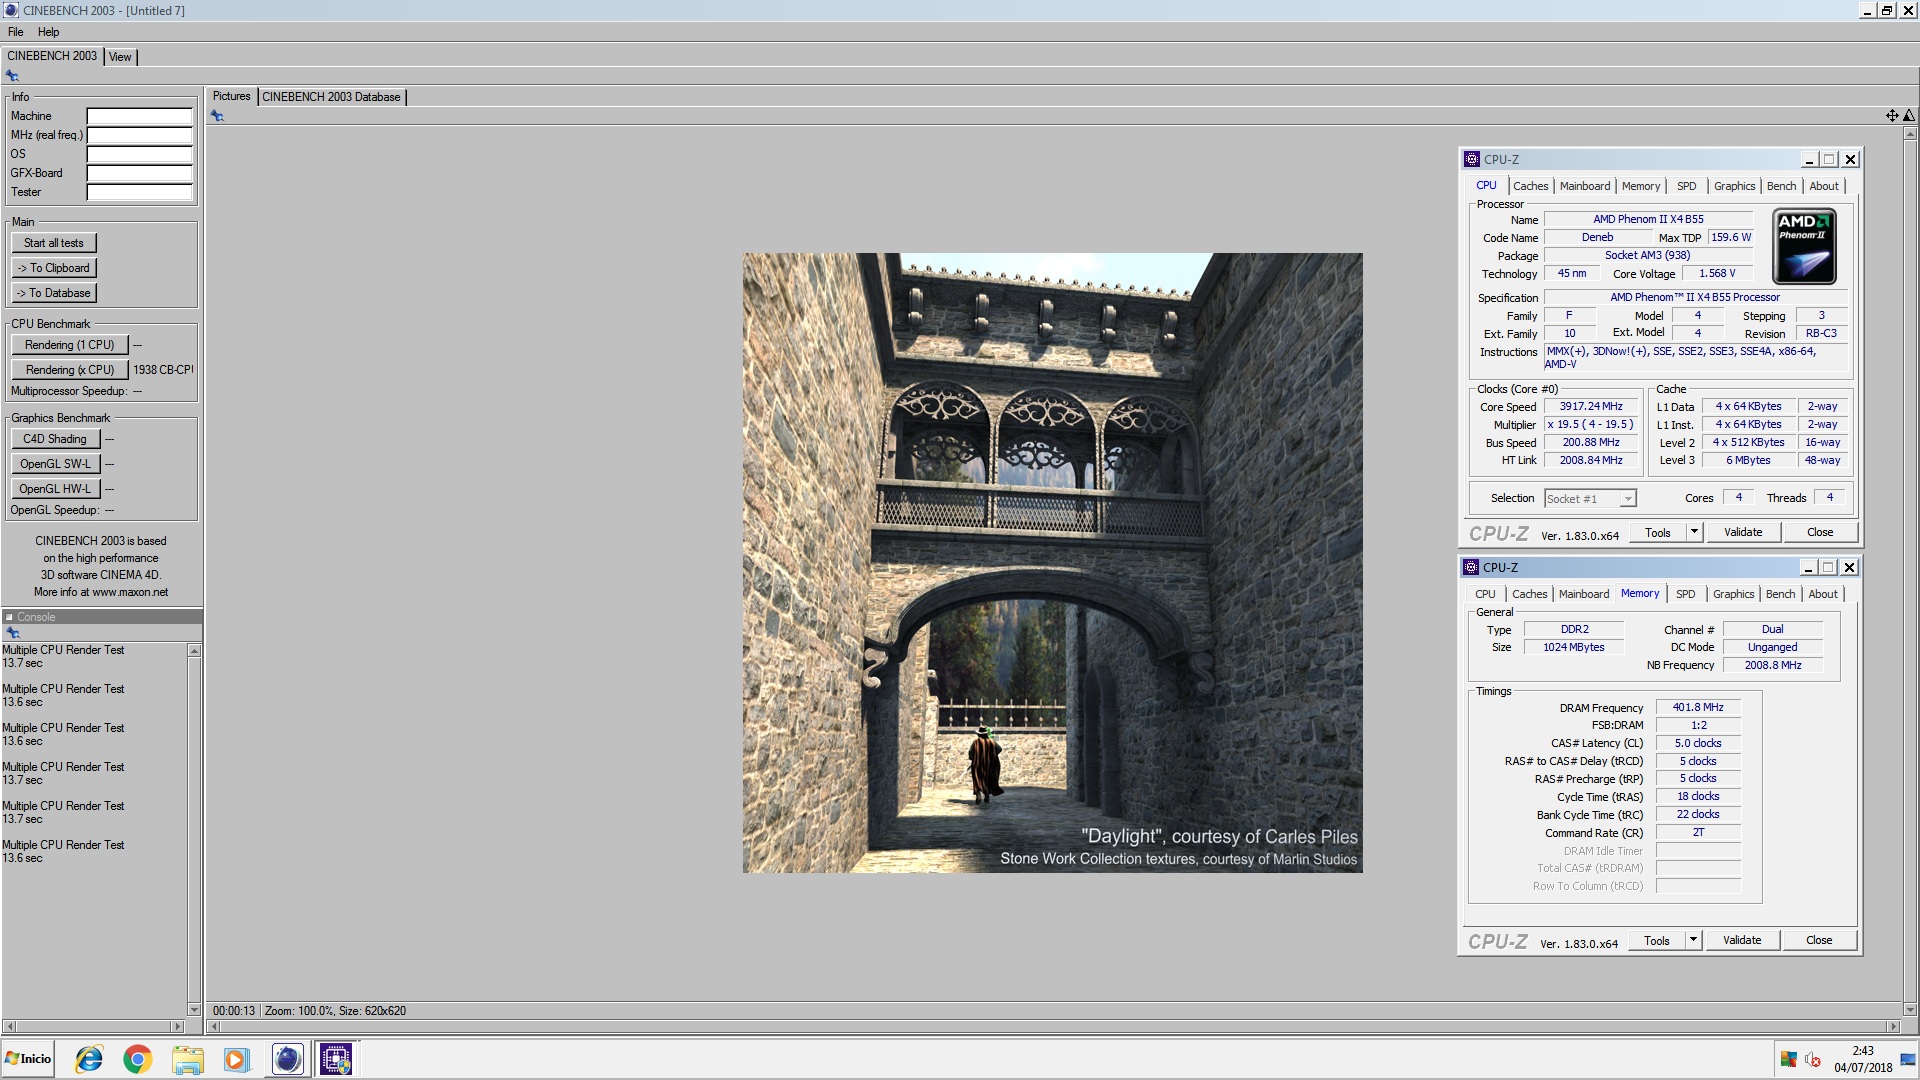Click the pin icon in Console panel
The width and height of the screenshot is (1920, 1080).
coord(12,633)
